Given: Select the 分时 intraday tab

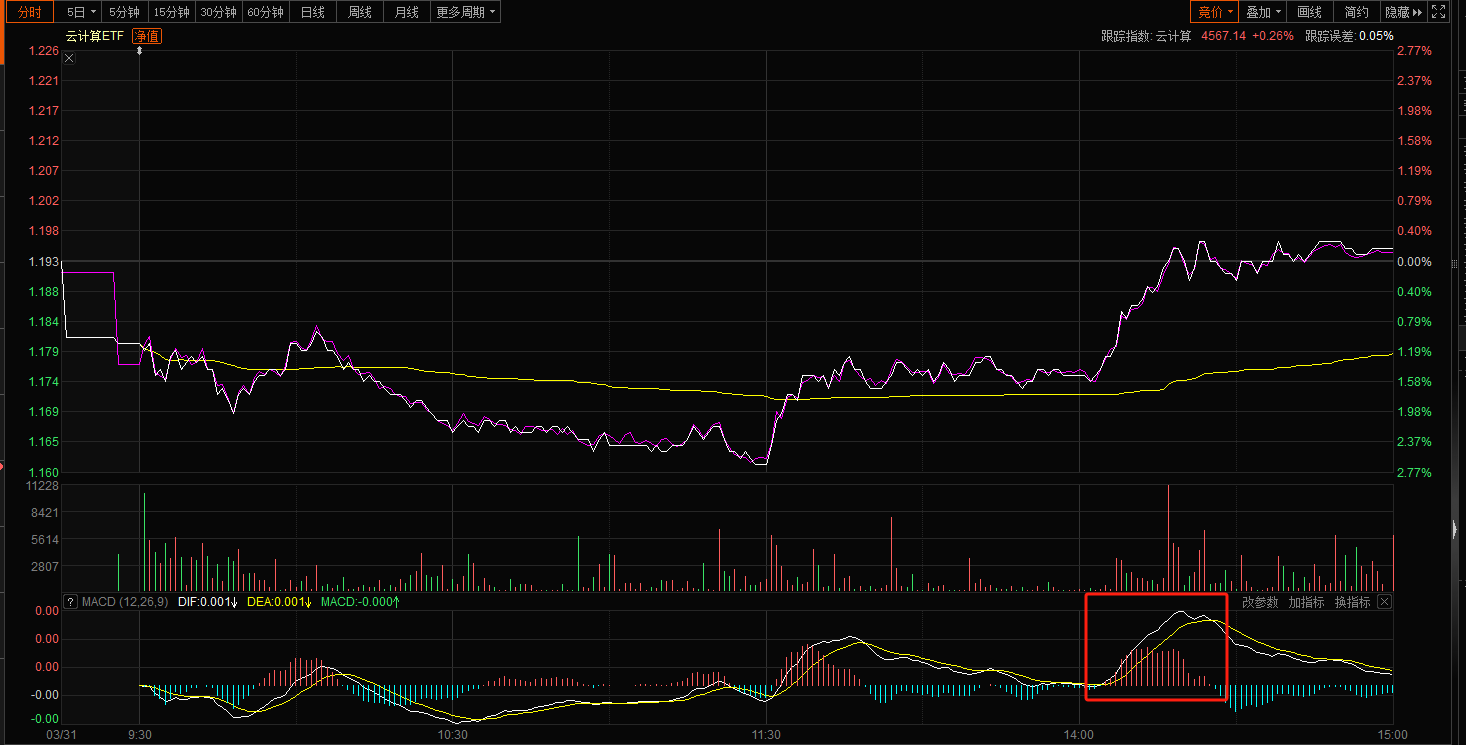Looking at the screenshot, I should (x=30, y=12).
